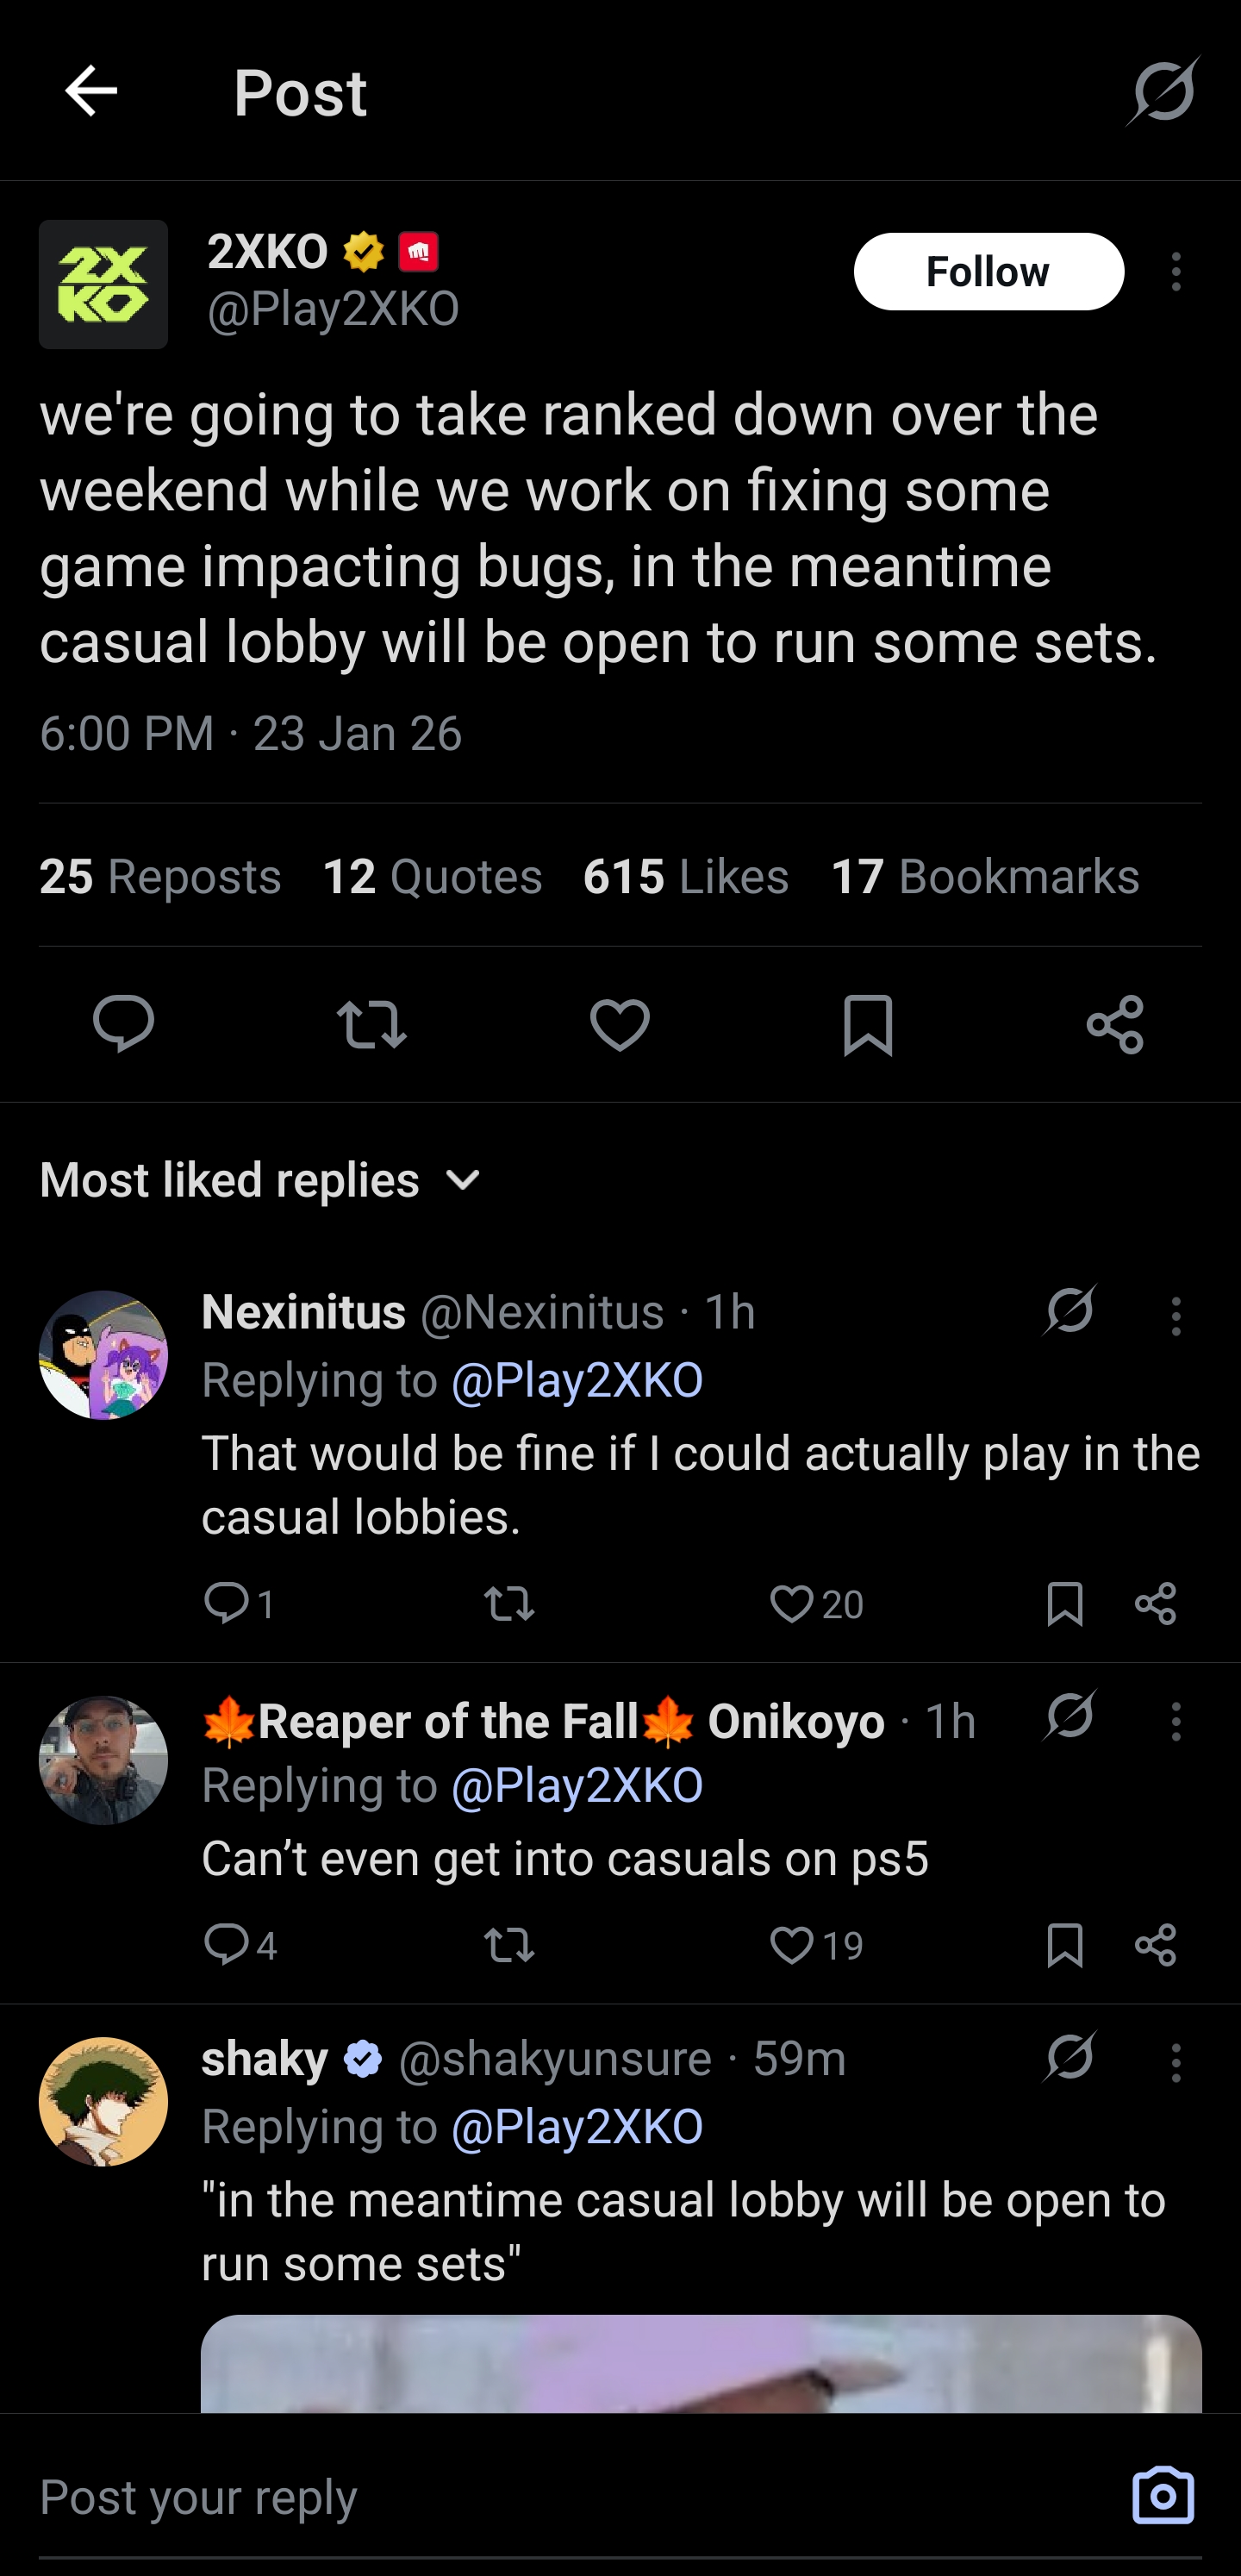The width and height of the screenshot is (1241, 2576).
Task: Open the 2XKO profile avatar
Action: tap(103, 284)
